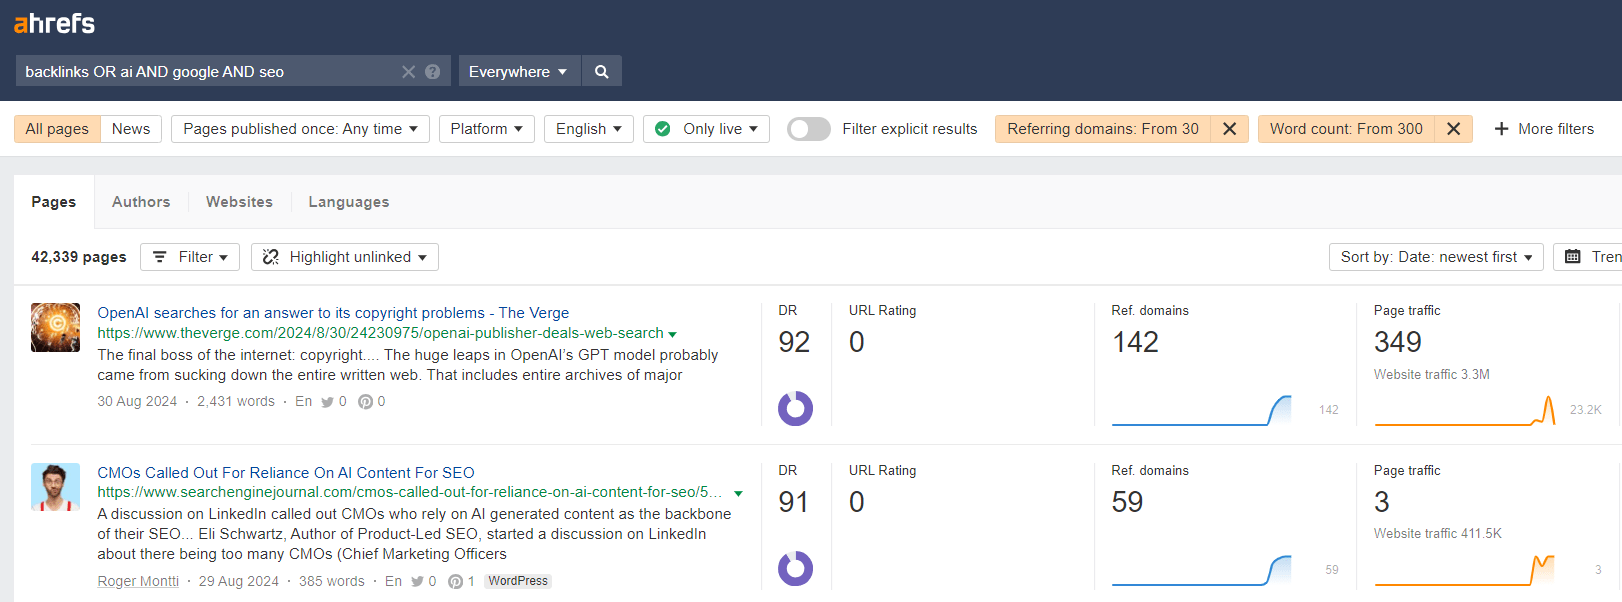The height and width of the screenshot is (602, 1622).
Task: Run search with the magnifier icon
Action: [x=602, y=71]
